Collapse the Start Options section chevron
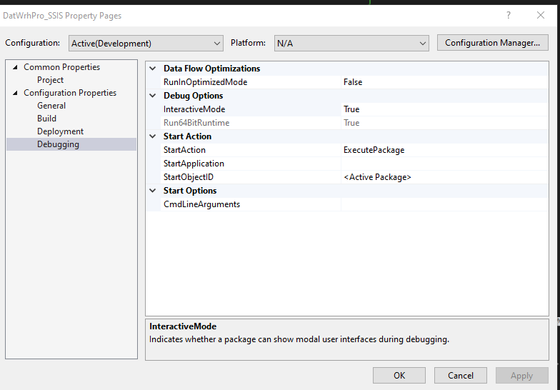Viewport: 560px width, 390px height. [x=153, y=190]
